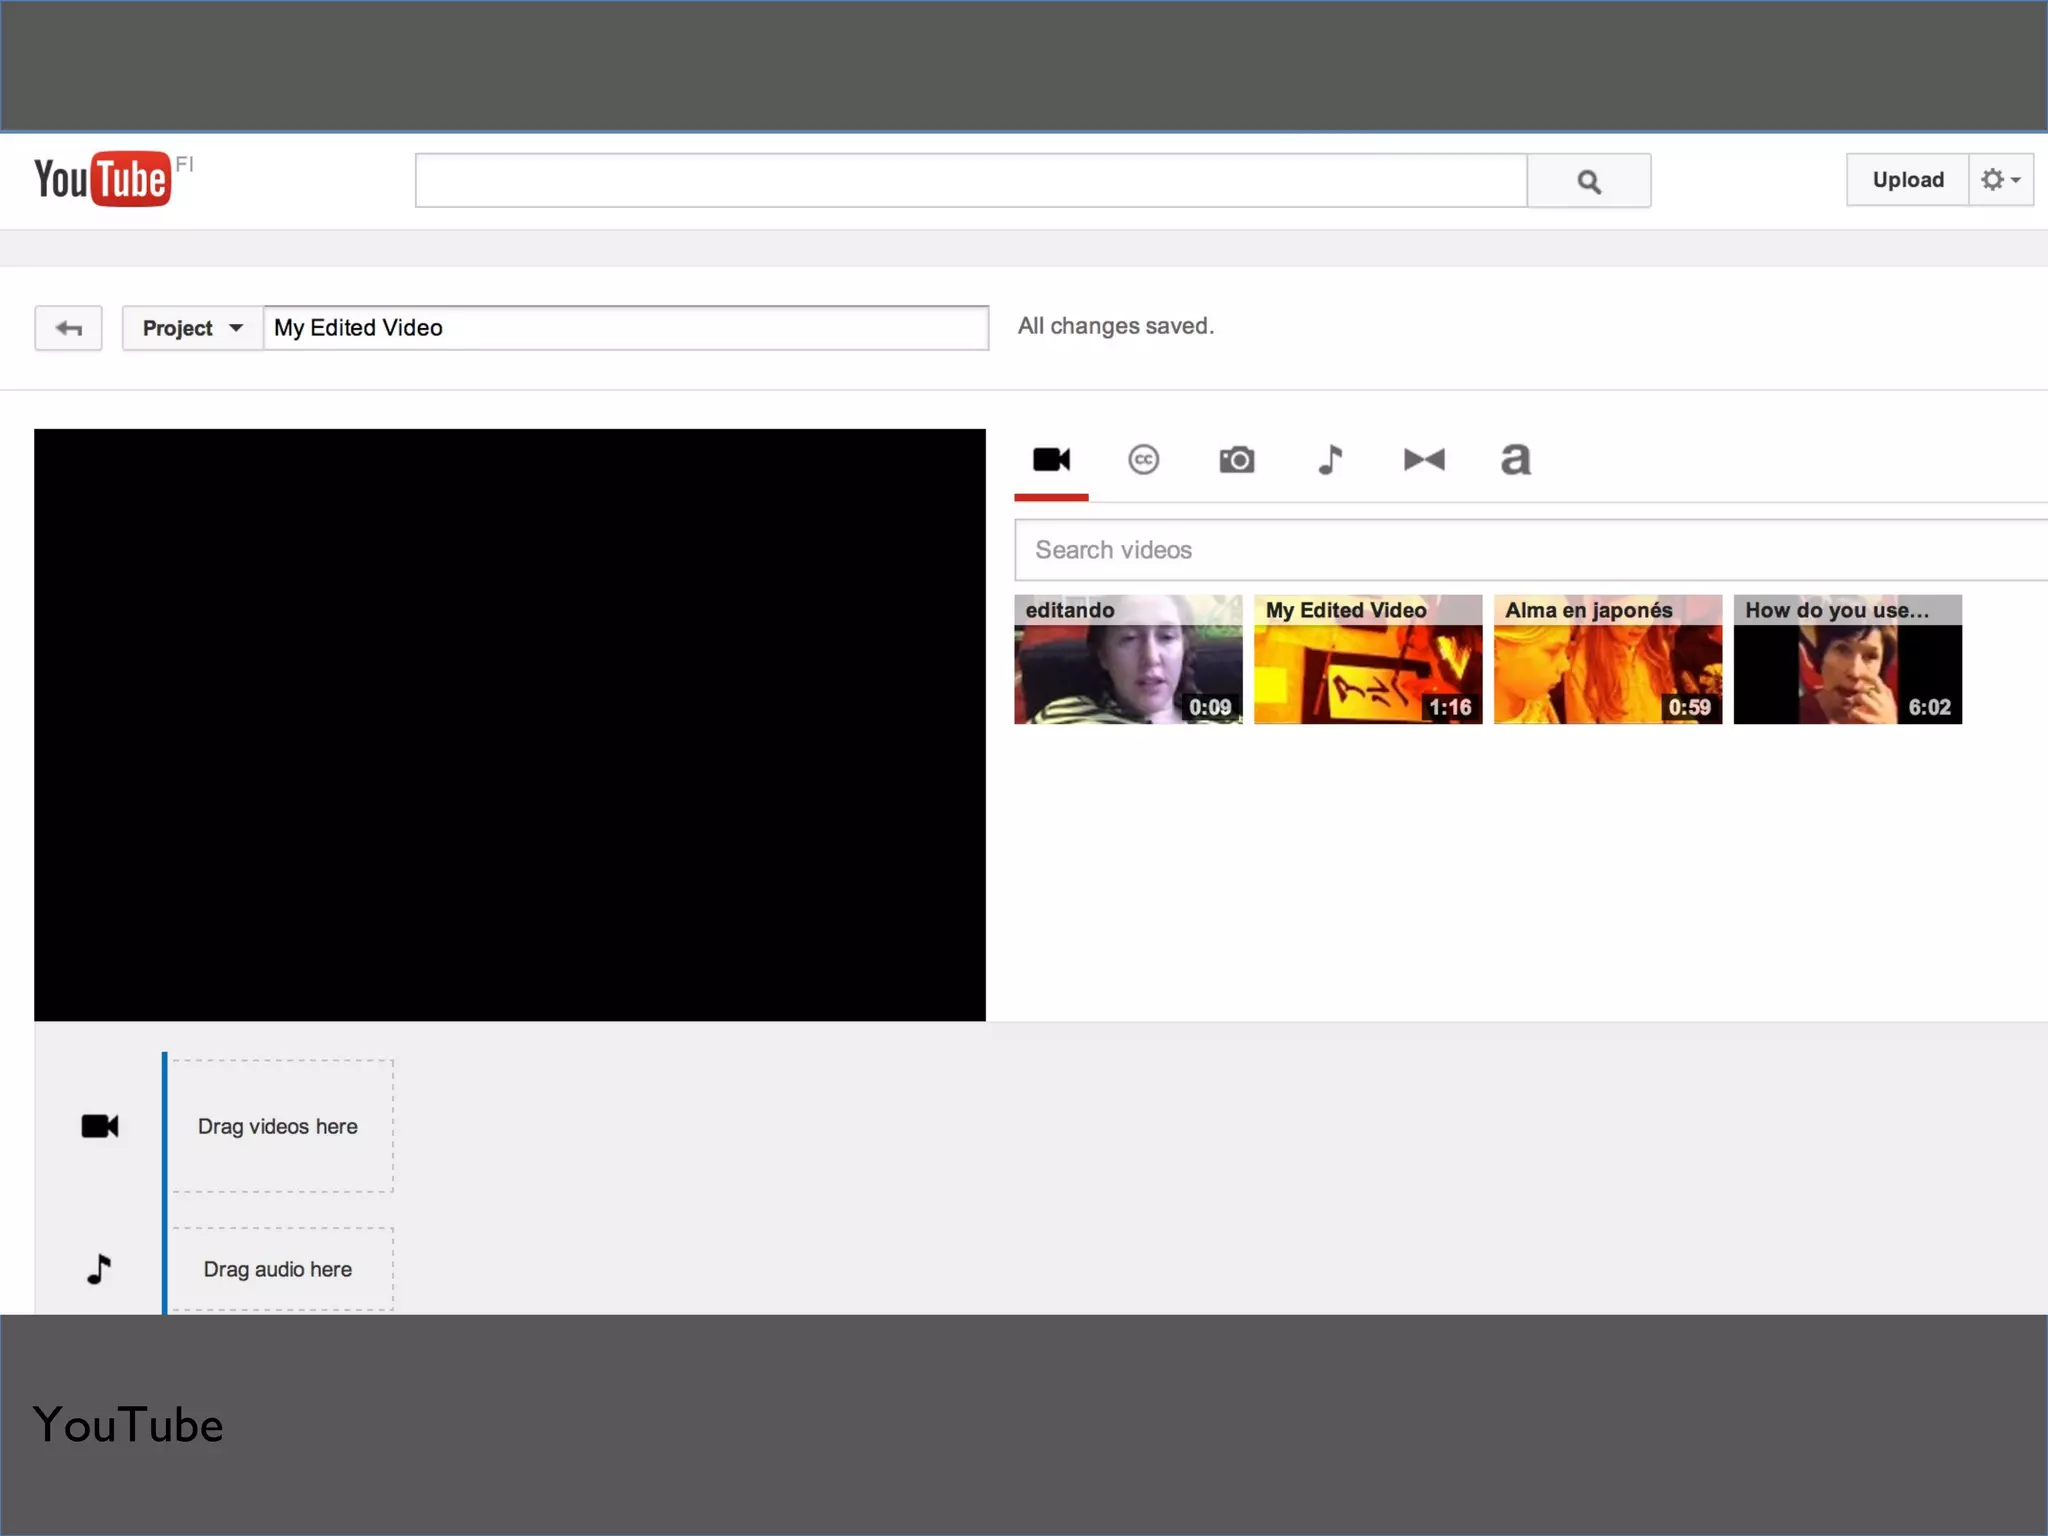Open the audio tab music note icon
Viewport: 2048px width, 1536px height.
point(1330,460)
